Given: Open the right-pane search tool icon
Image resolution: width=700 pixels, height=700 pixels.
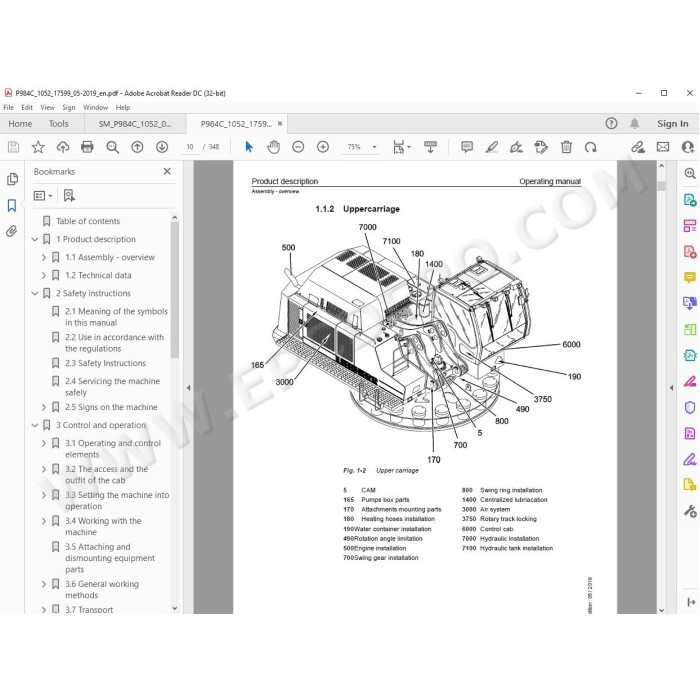Looking at the screenshot, I should tap(690, 174).
